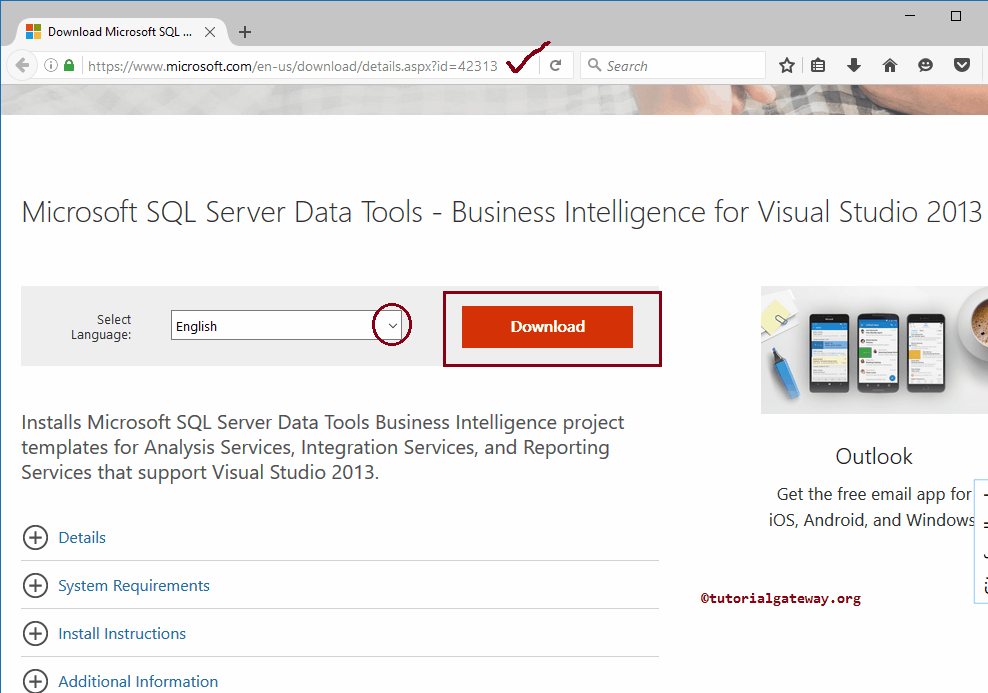Show bookmarks list icon

click(x=819, y=66)
